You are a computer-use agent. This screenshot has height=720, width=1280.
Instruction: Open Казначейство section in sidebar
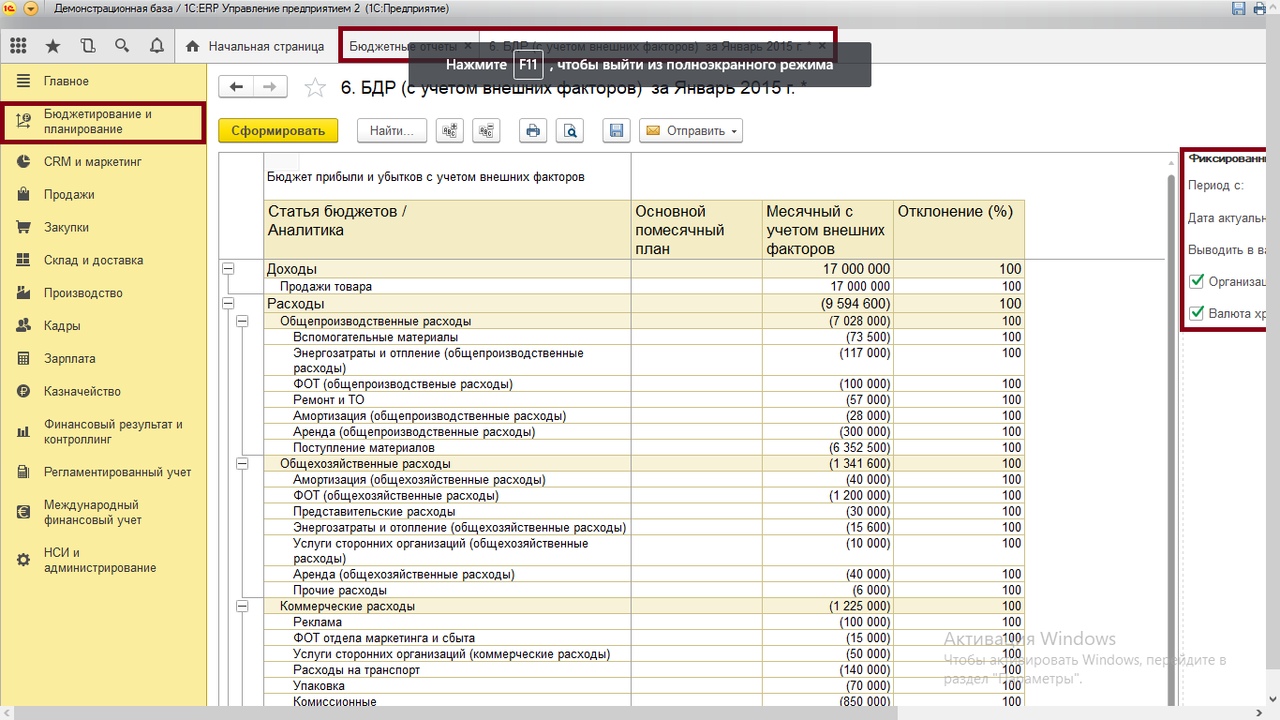(82, 391)
